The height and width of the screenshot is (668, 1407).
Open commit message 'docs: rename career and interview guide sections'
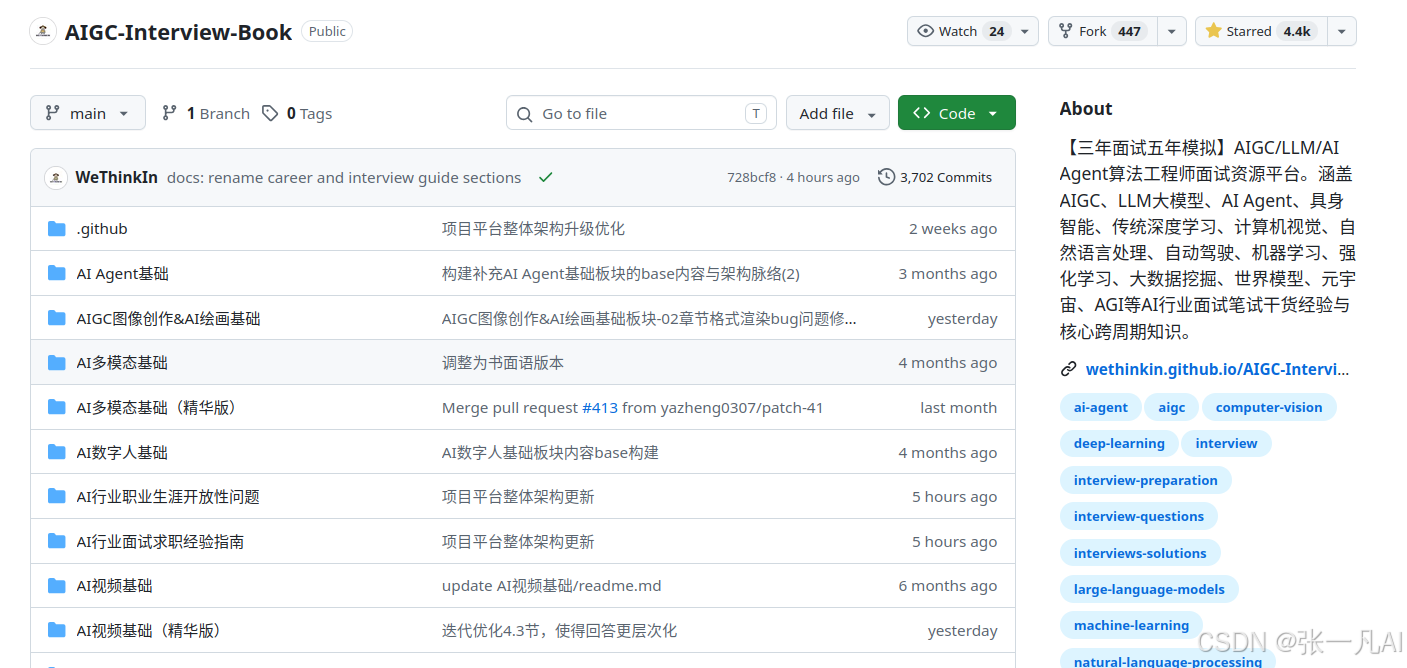pyautogui.click(x=344, y=177)
